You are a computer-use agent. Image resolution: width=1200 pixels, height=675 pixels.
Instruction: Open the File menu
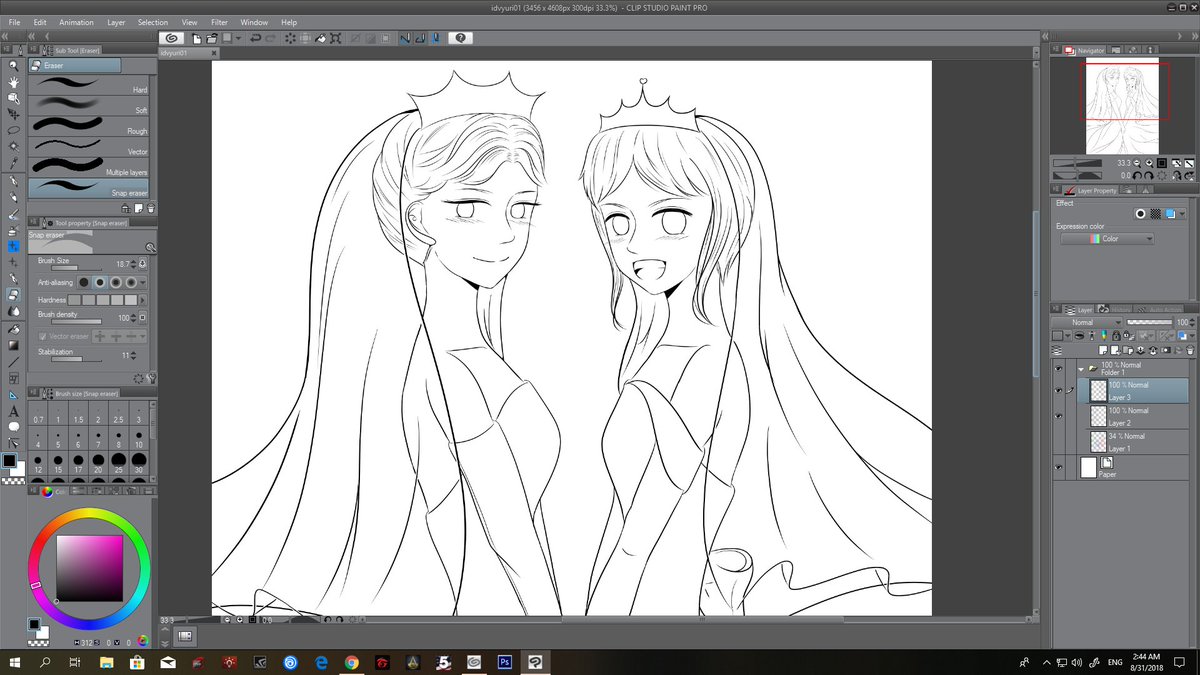tap(14, 22)
